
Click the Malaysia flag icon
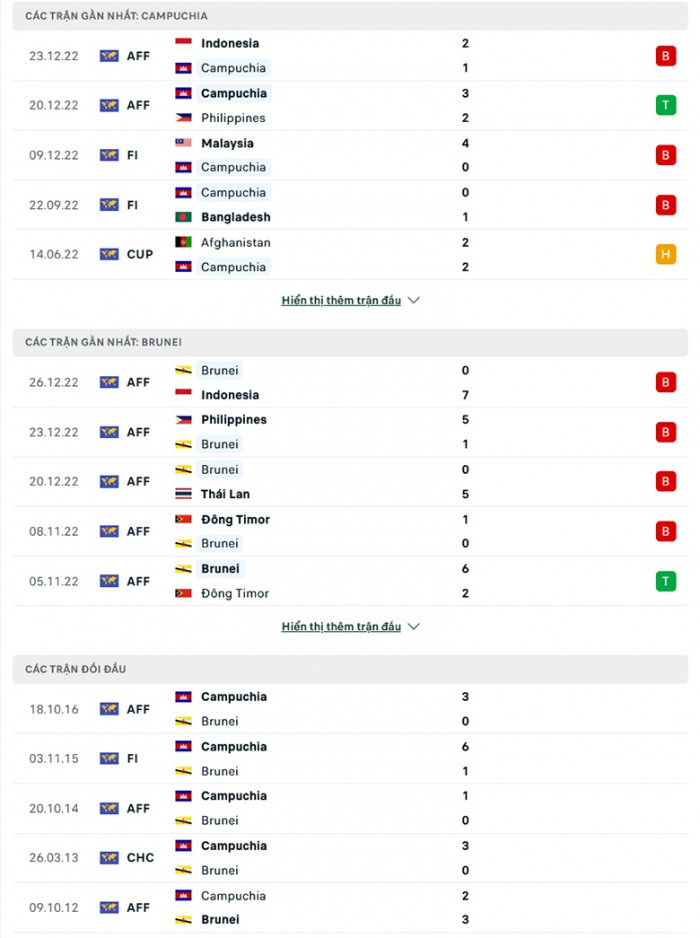tap(183, 143)
